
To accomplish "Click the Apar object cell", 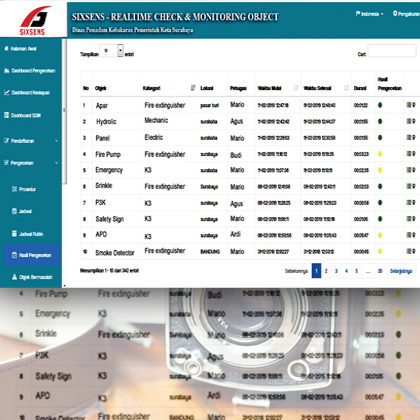I will [x=102, y=106].
